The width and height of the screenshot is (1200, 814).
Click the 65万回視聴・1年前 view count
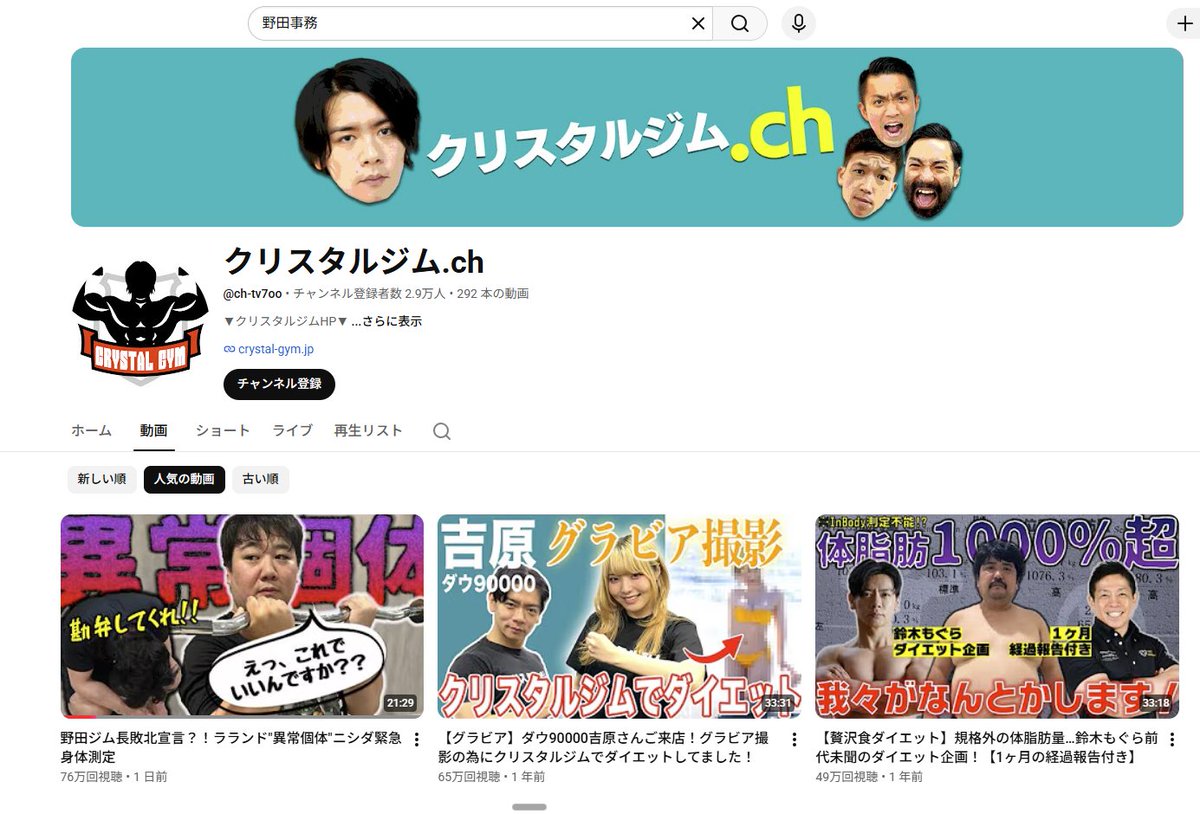(491, 776)
